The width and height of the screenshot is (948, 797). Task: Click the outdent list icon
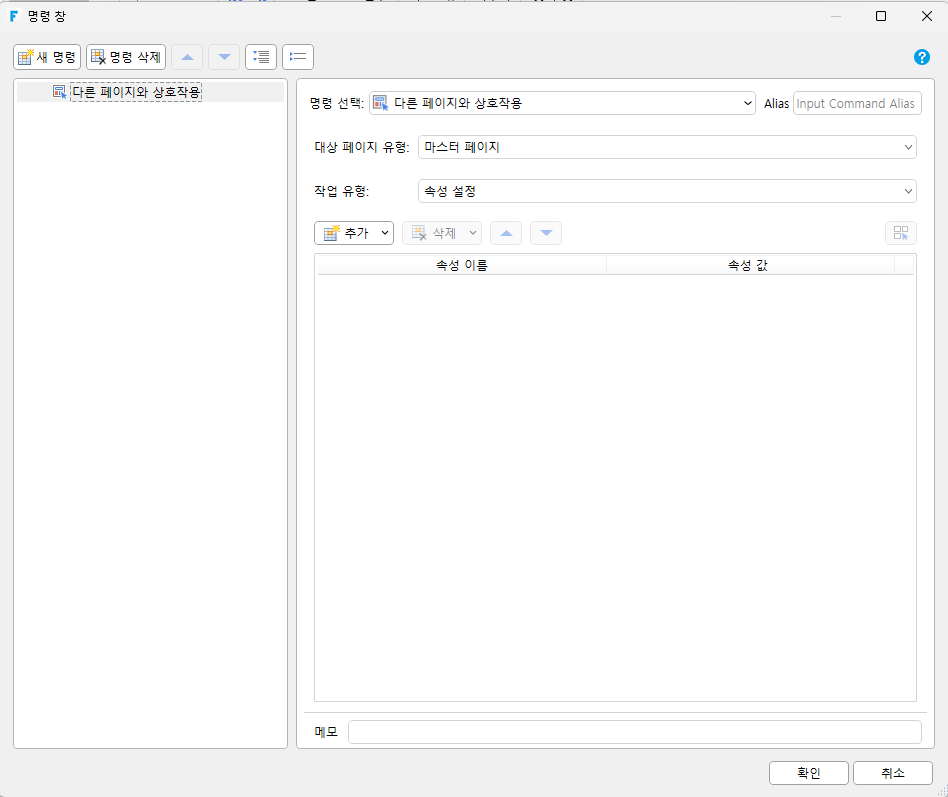click(298, 57)
